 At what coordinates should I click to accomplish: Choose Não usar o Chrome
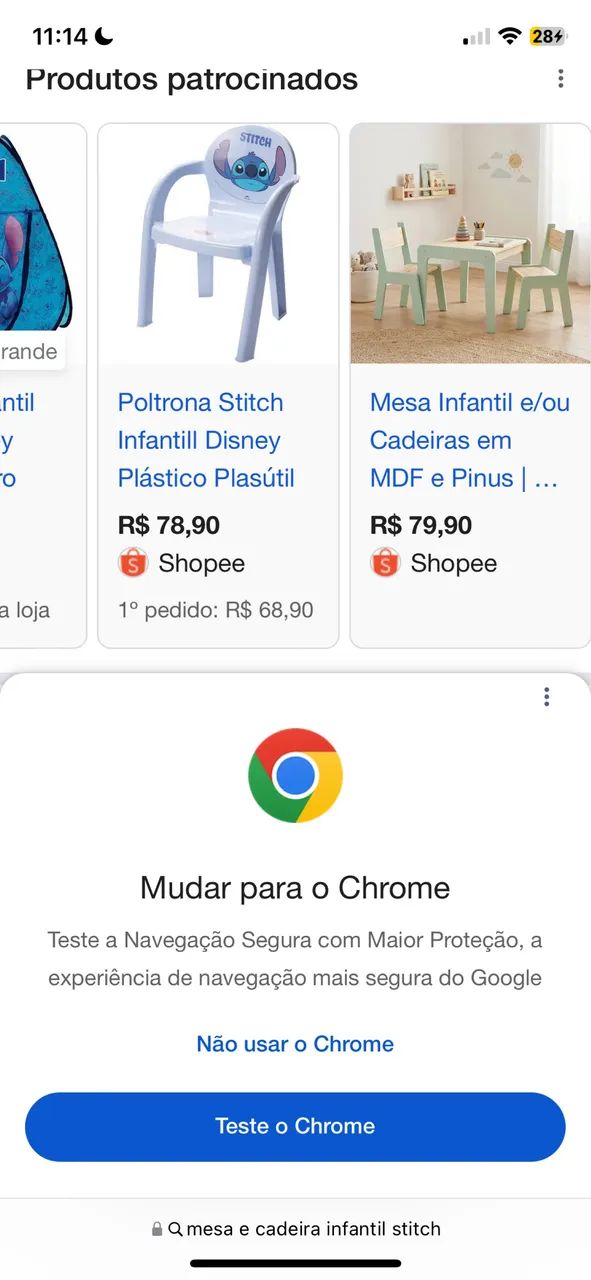[295, 1044]
